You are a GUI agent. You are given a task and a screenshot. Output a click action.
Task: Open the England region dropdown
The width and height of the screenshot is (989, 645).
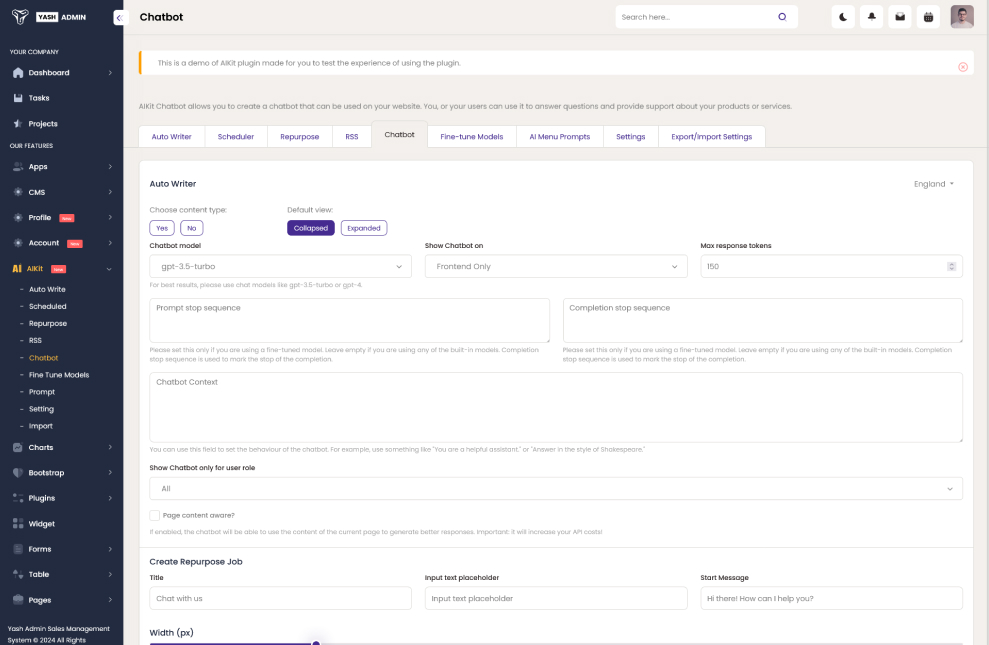click(934, 184)
